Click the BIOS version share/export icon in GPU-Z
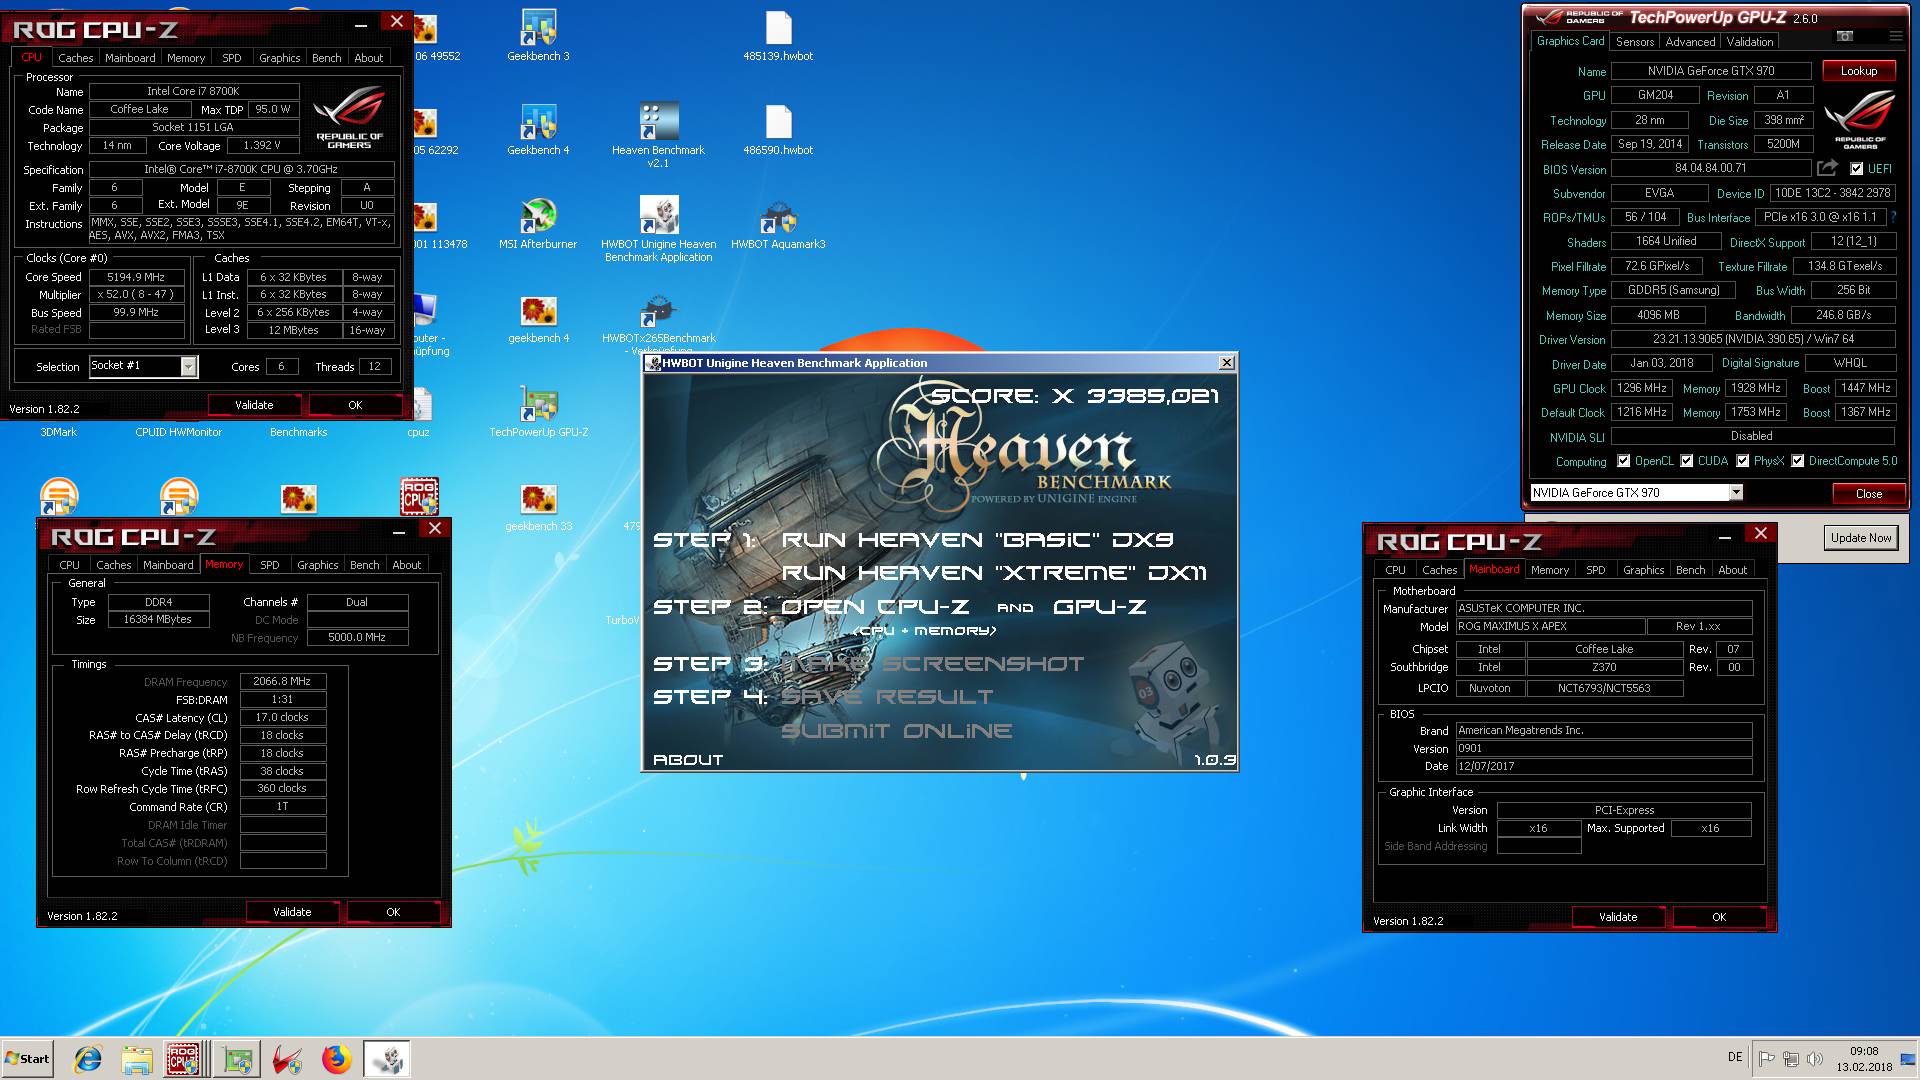 coord(1827,168)
